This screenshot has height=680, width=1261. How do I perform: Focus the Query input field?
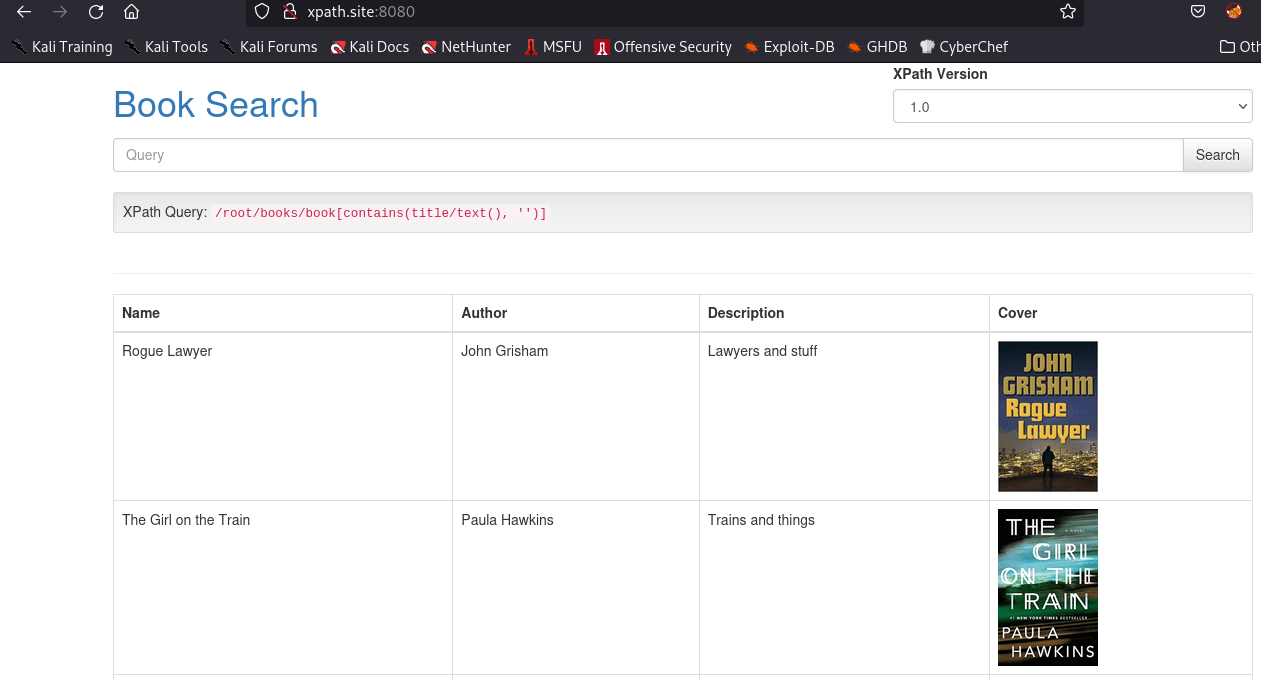[648, 155]
